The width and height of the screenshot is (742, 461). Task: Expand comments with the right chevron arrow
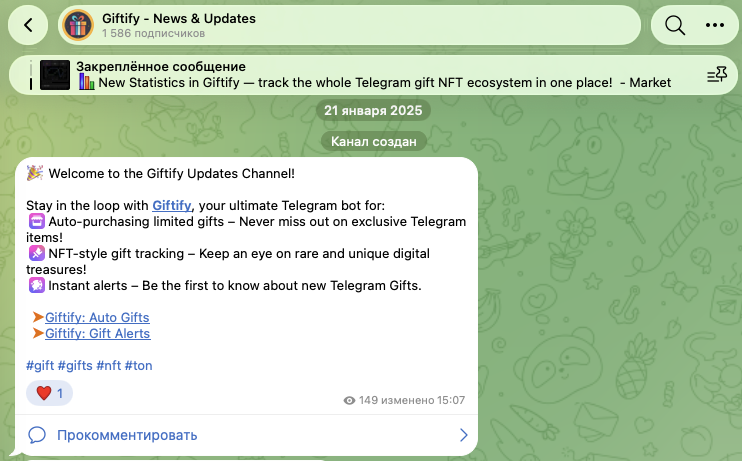pos(463,435)
